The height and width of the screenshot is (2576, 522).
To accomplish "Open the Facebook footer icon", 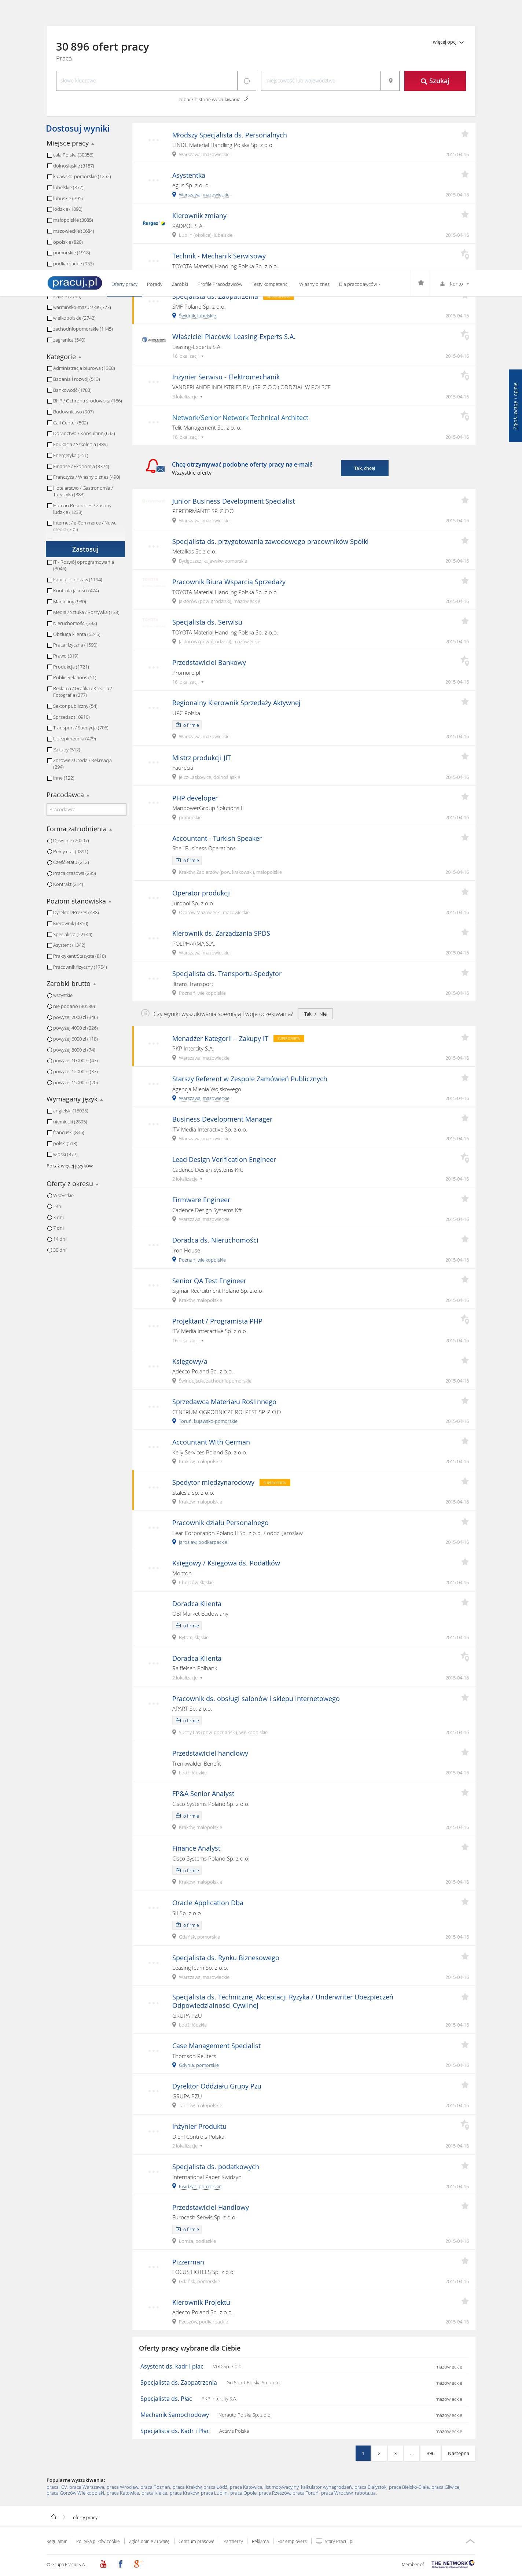I will 120,2563.
